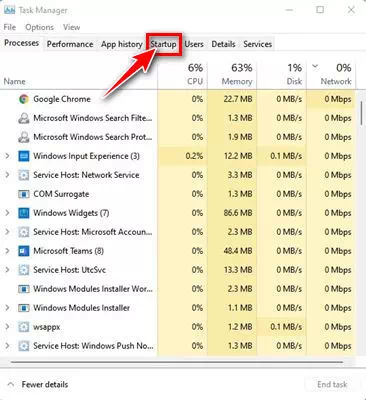This screenshot has height=400, width=366.
Task: Click the Windows Input Experience icon
Action: click(x=24, y=156)
